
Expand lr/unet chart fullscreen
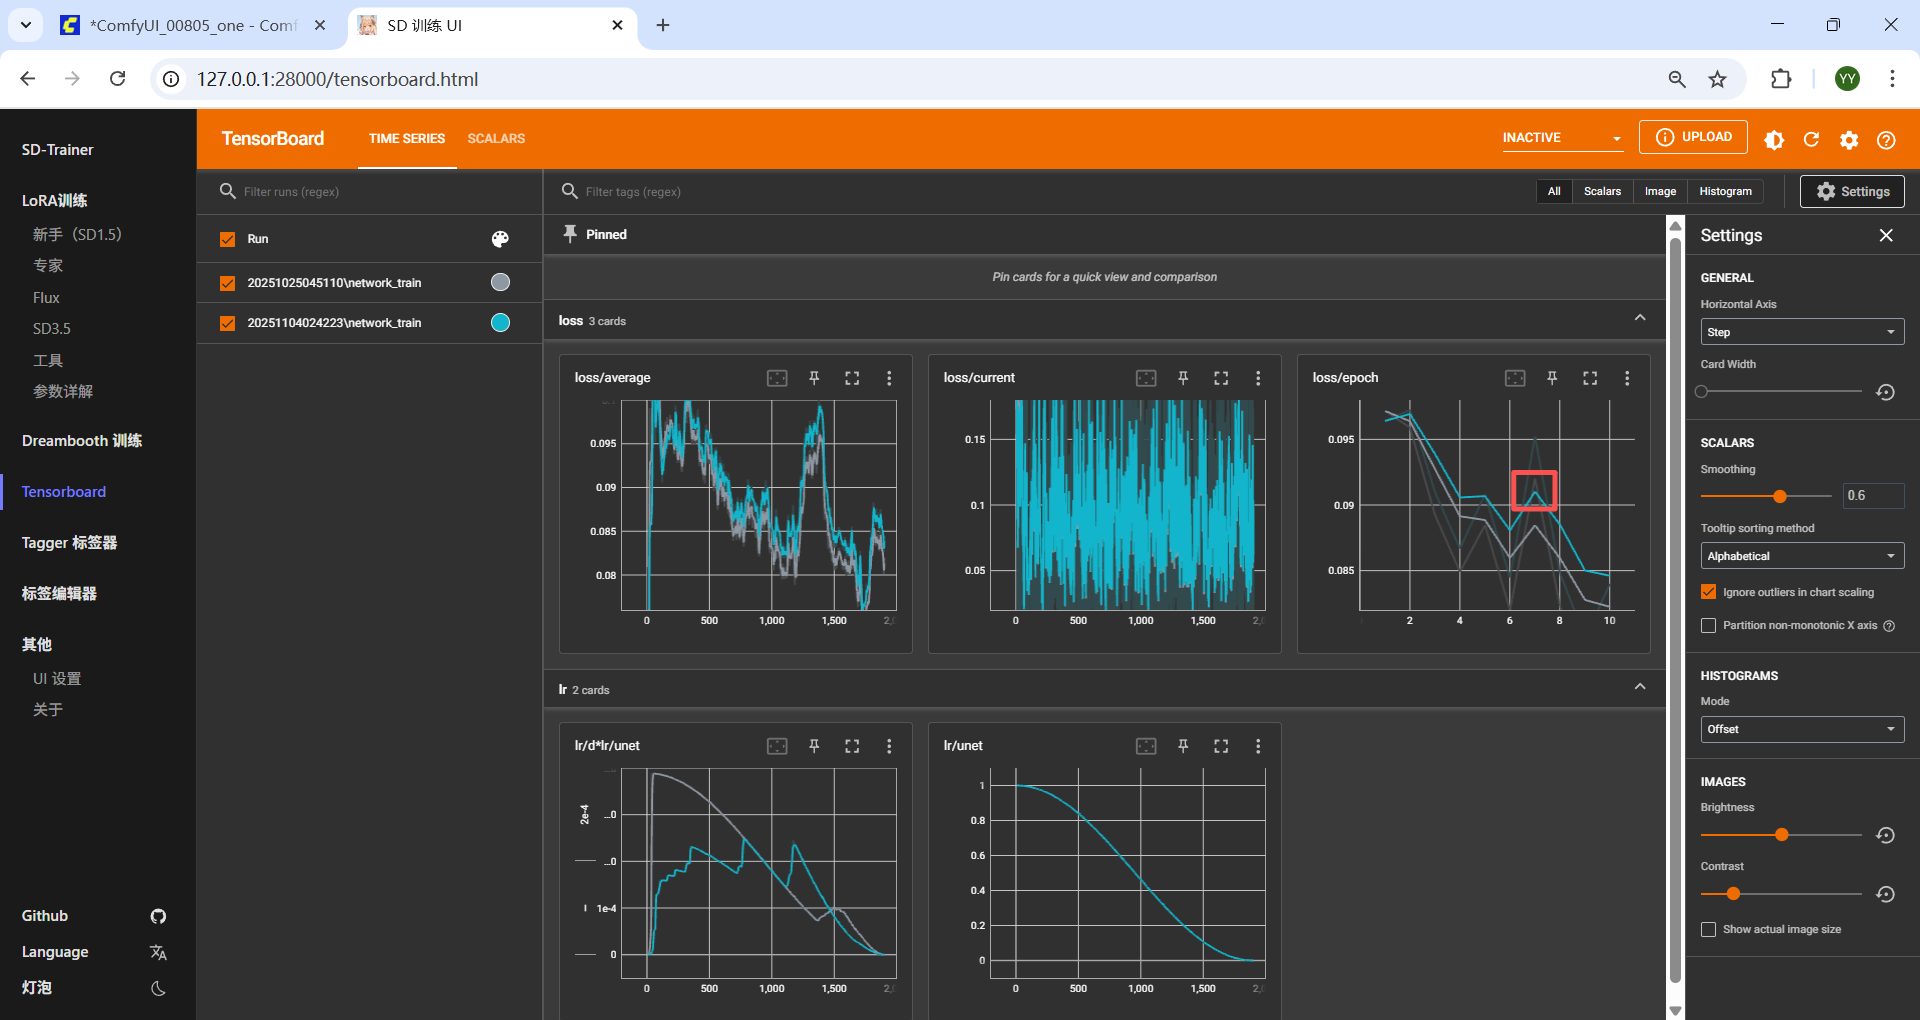coord(1221,746)
